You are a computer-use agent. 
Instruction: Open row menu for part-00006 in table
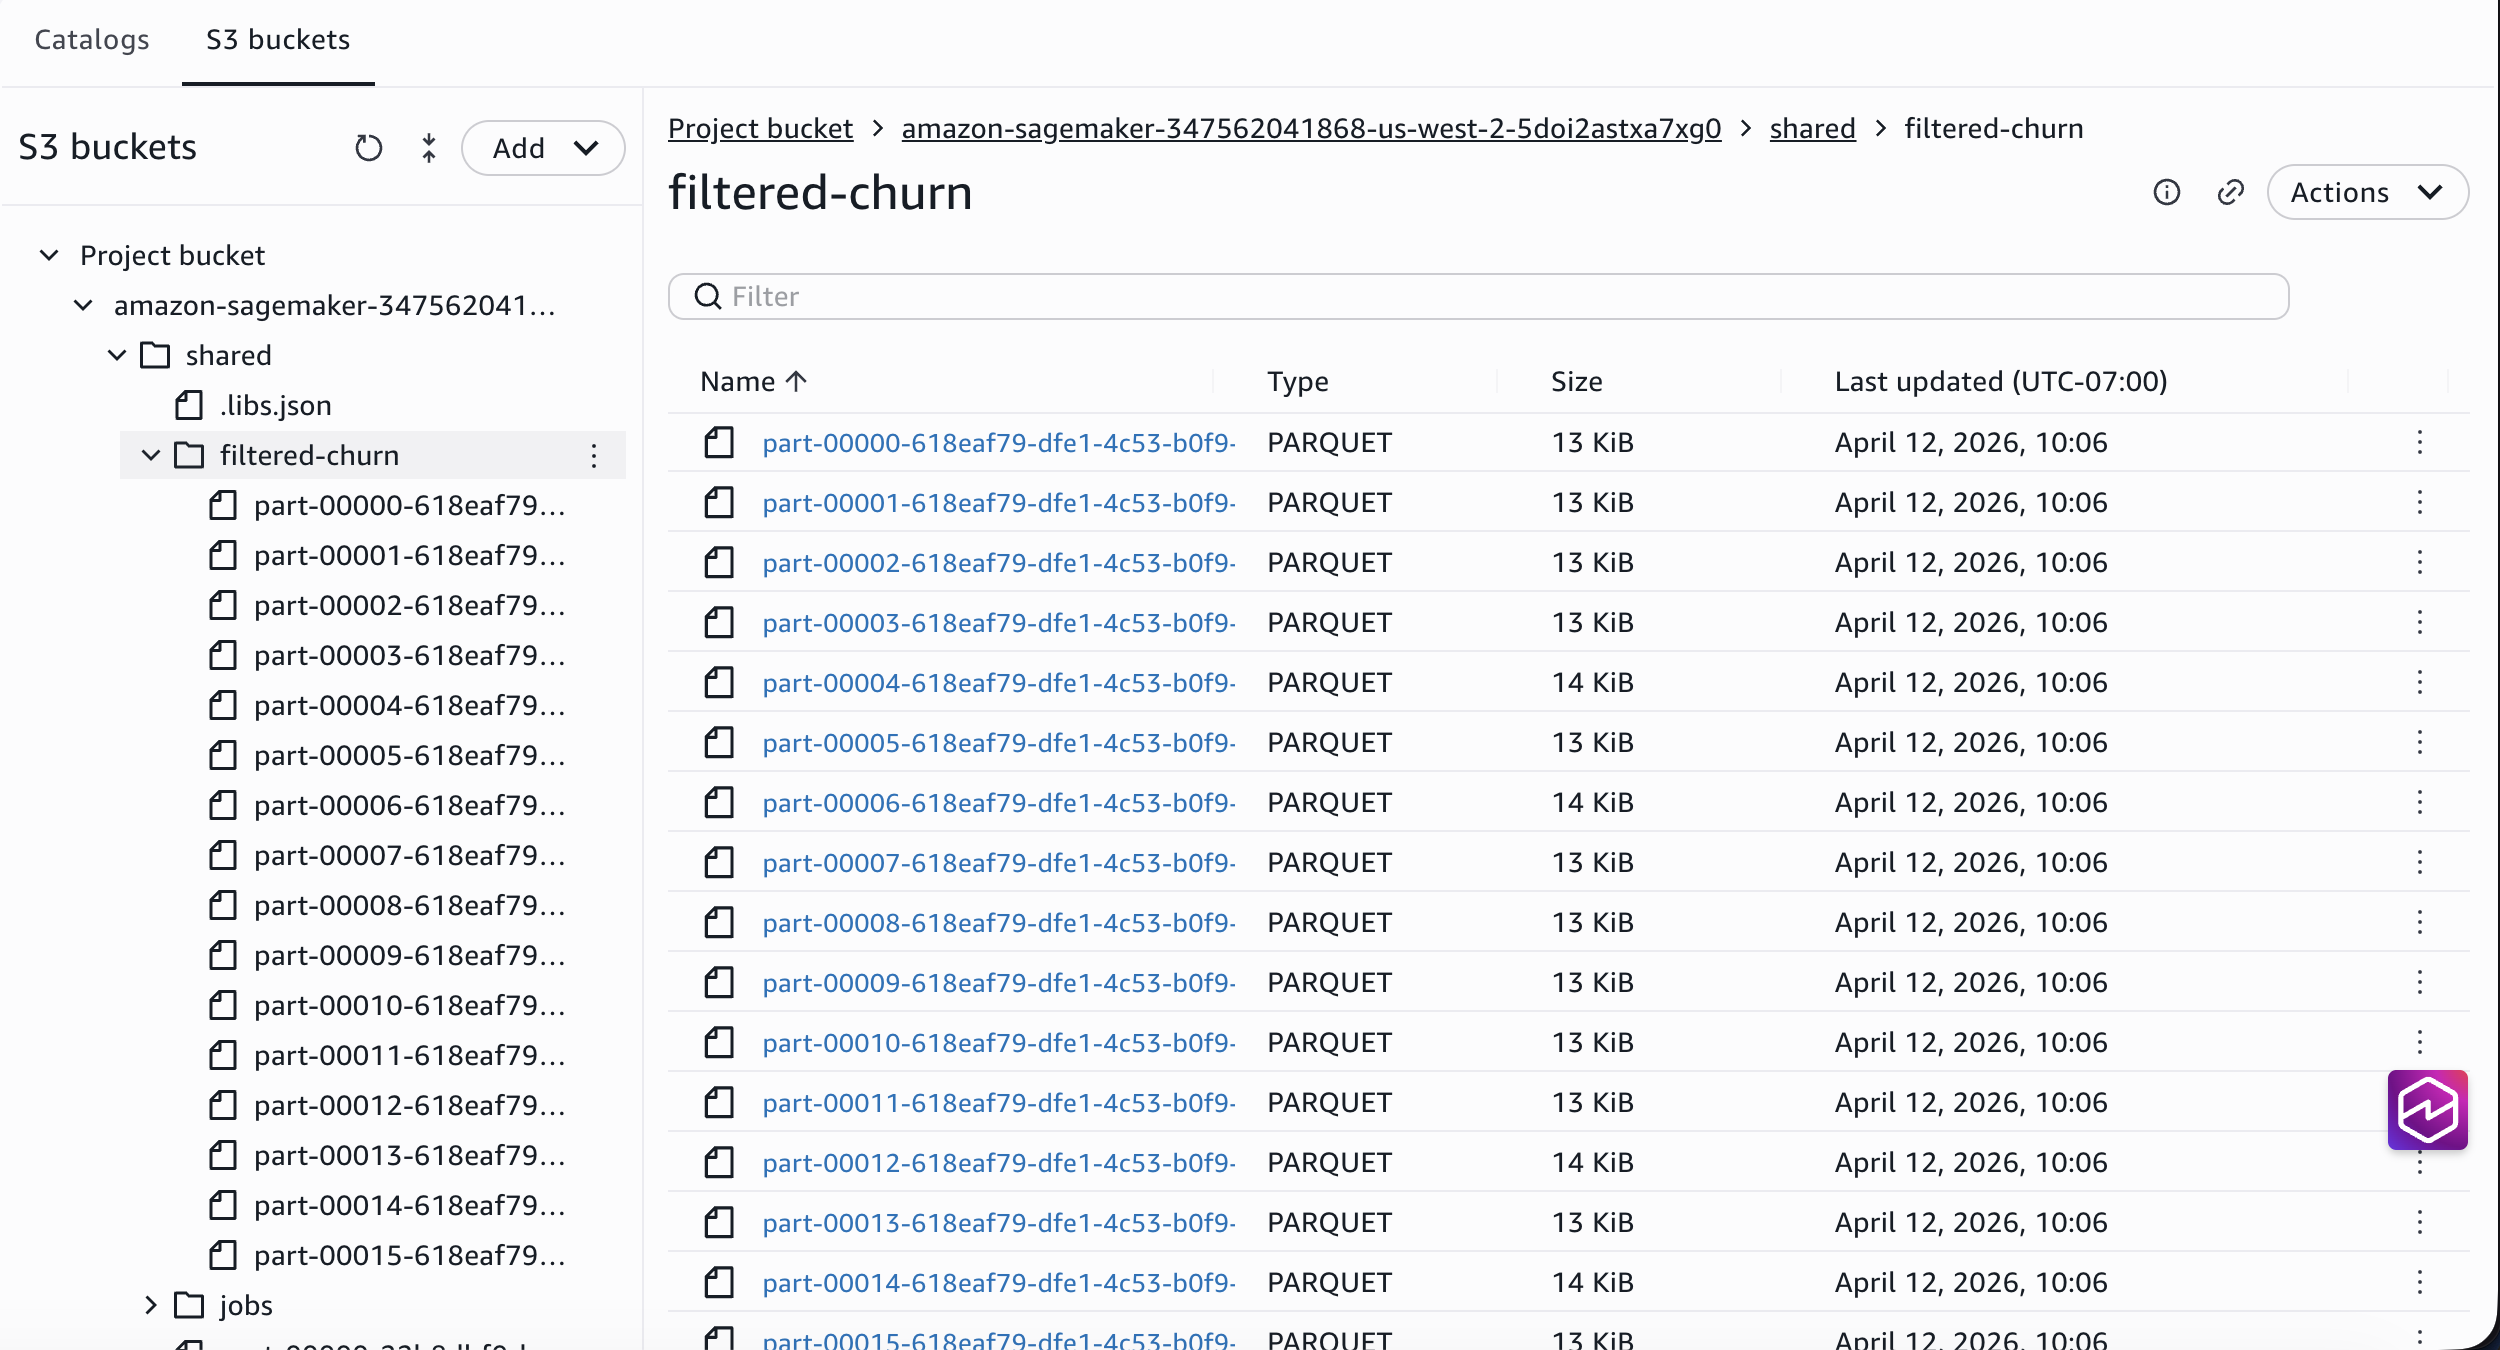point(2420,802)
